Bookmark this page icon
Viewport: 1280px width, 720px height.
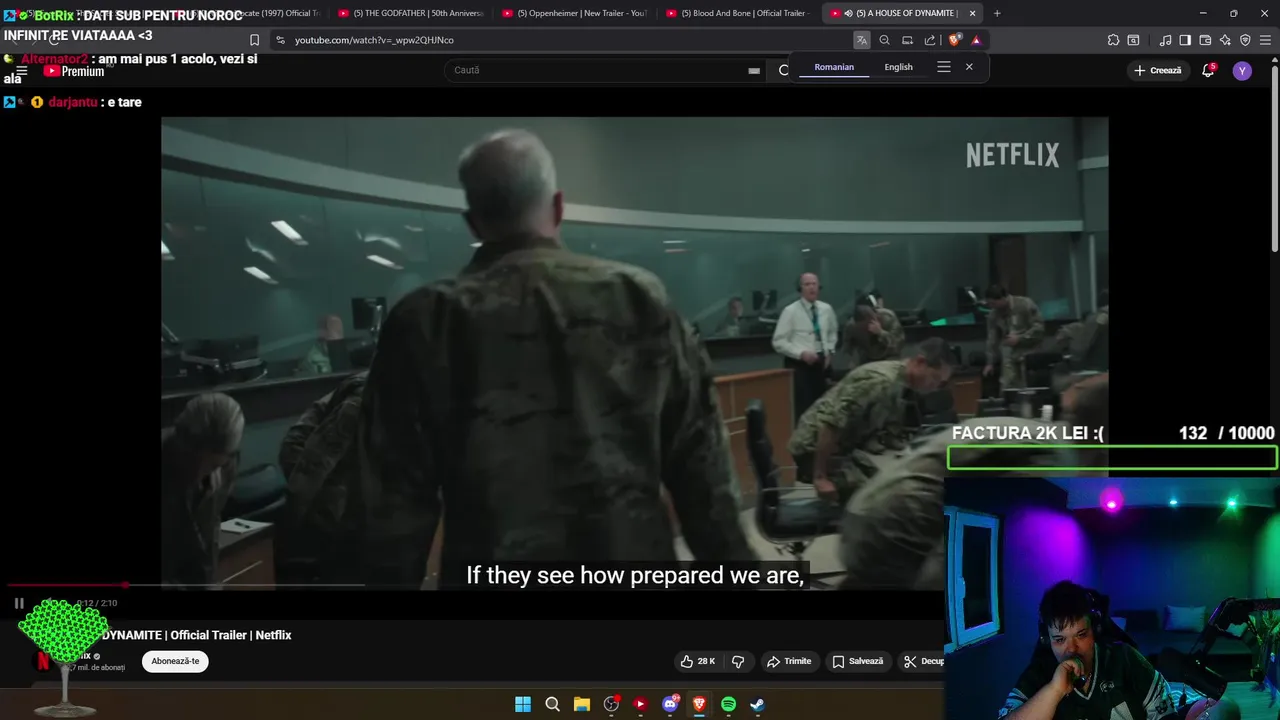(254, 40)
